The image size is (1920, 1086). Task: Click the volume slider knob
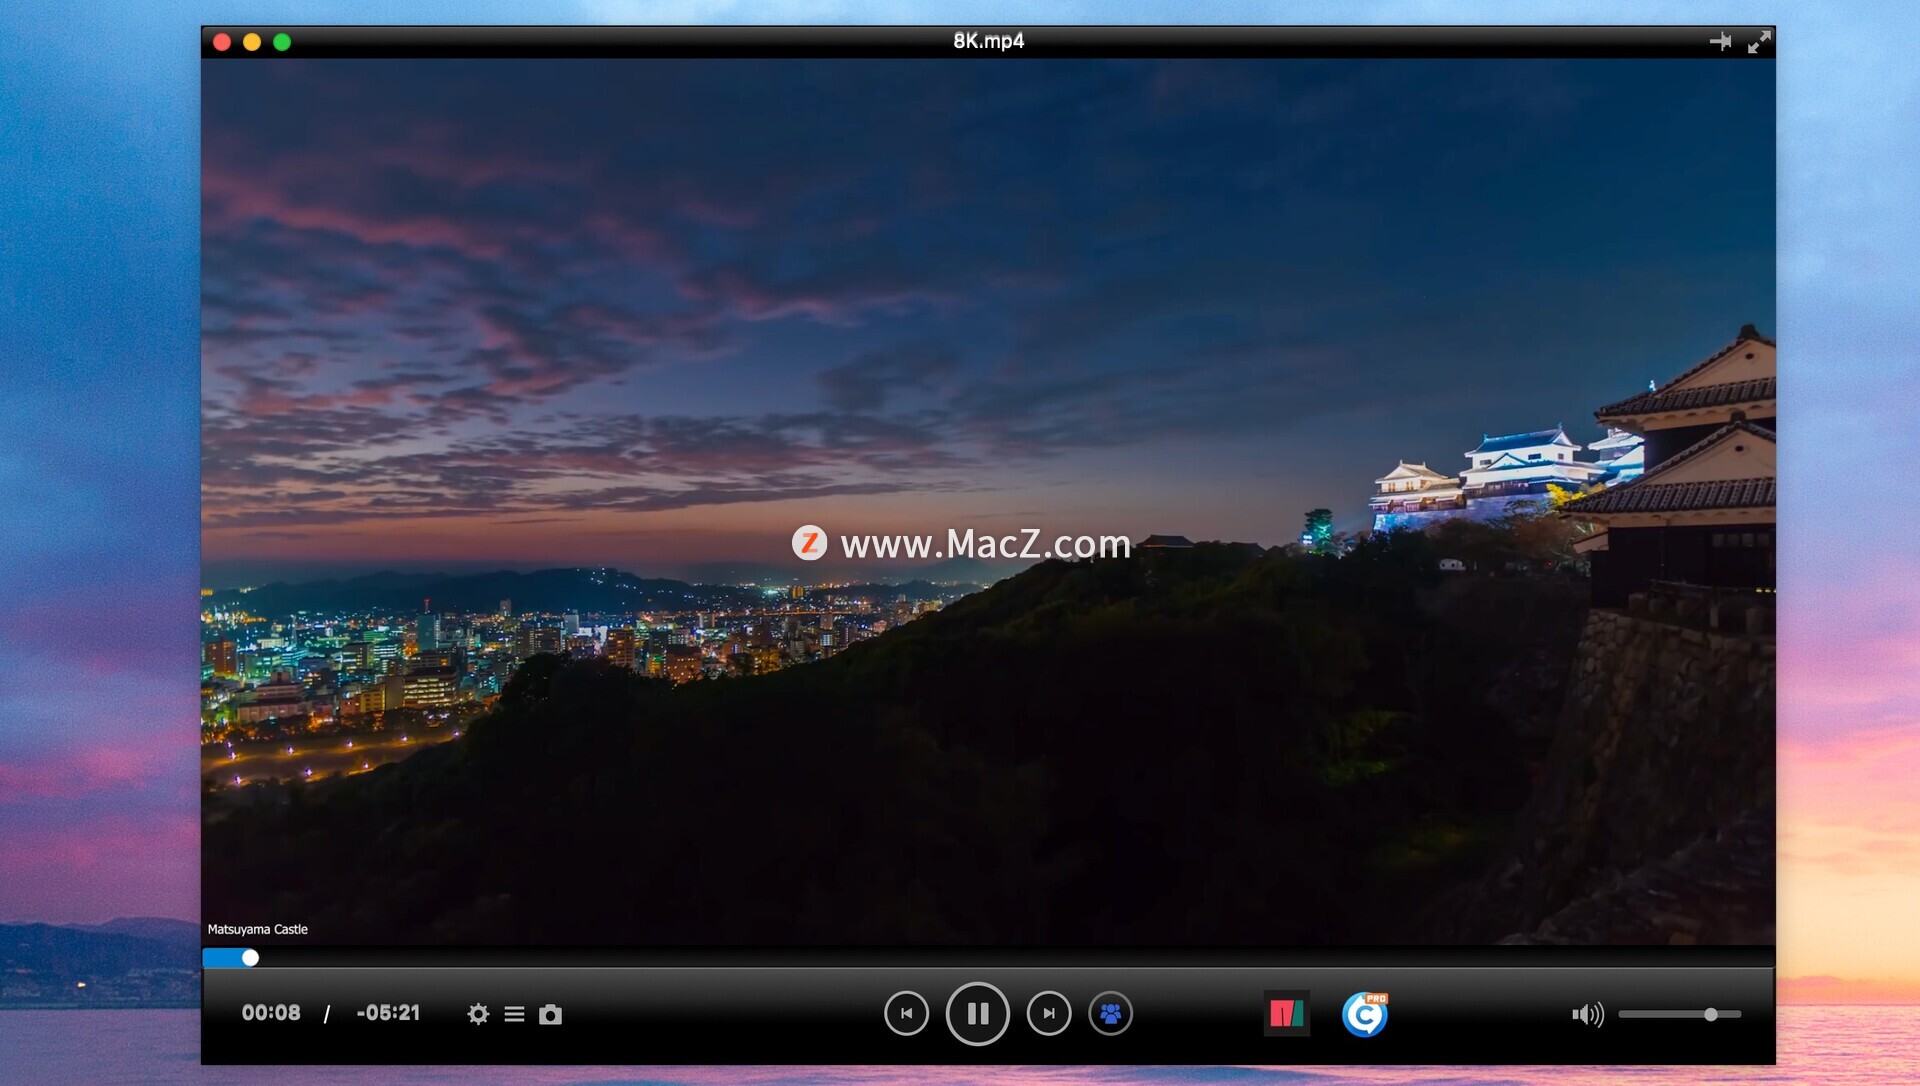click(x=1711, y=1014)
